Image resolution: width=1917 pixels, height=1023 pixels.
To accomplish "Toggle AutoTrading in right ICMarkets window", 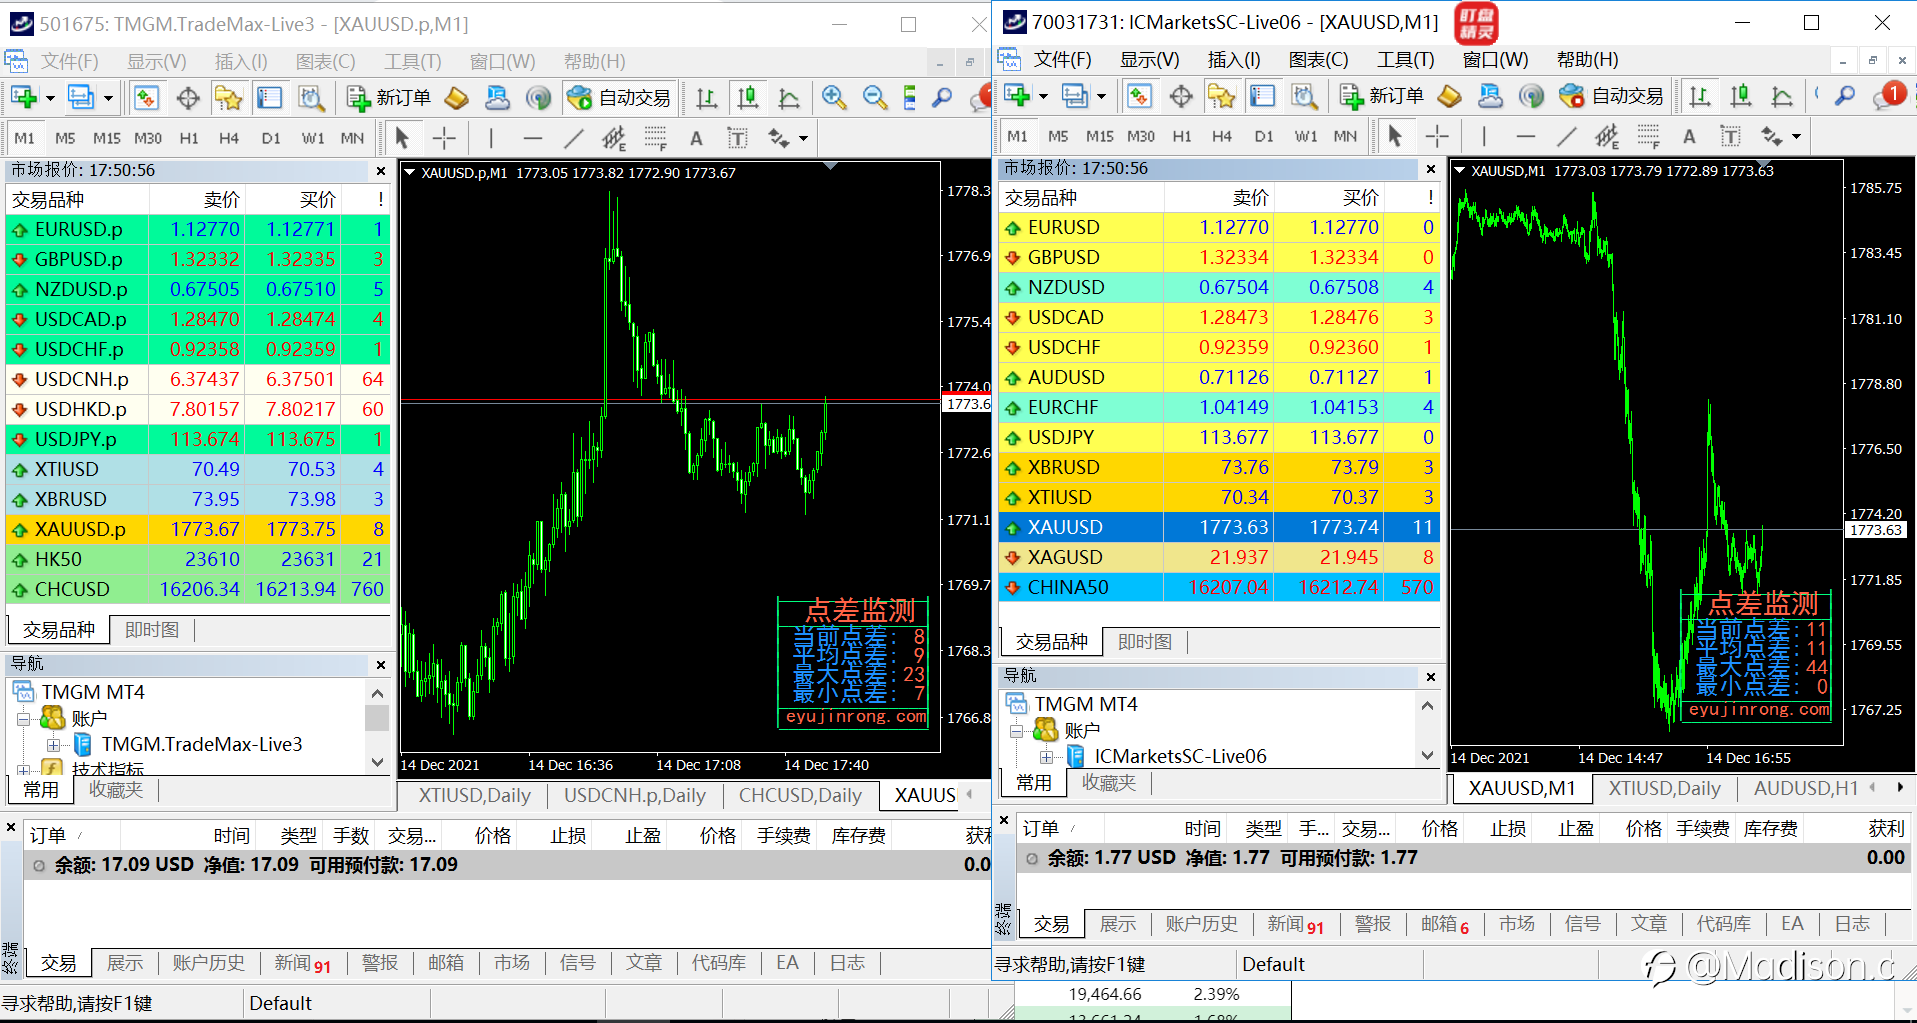I will [1611, 96].
